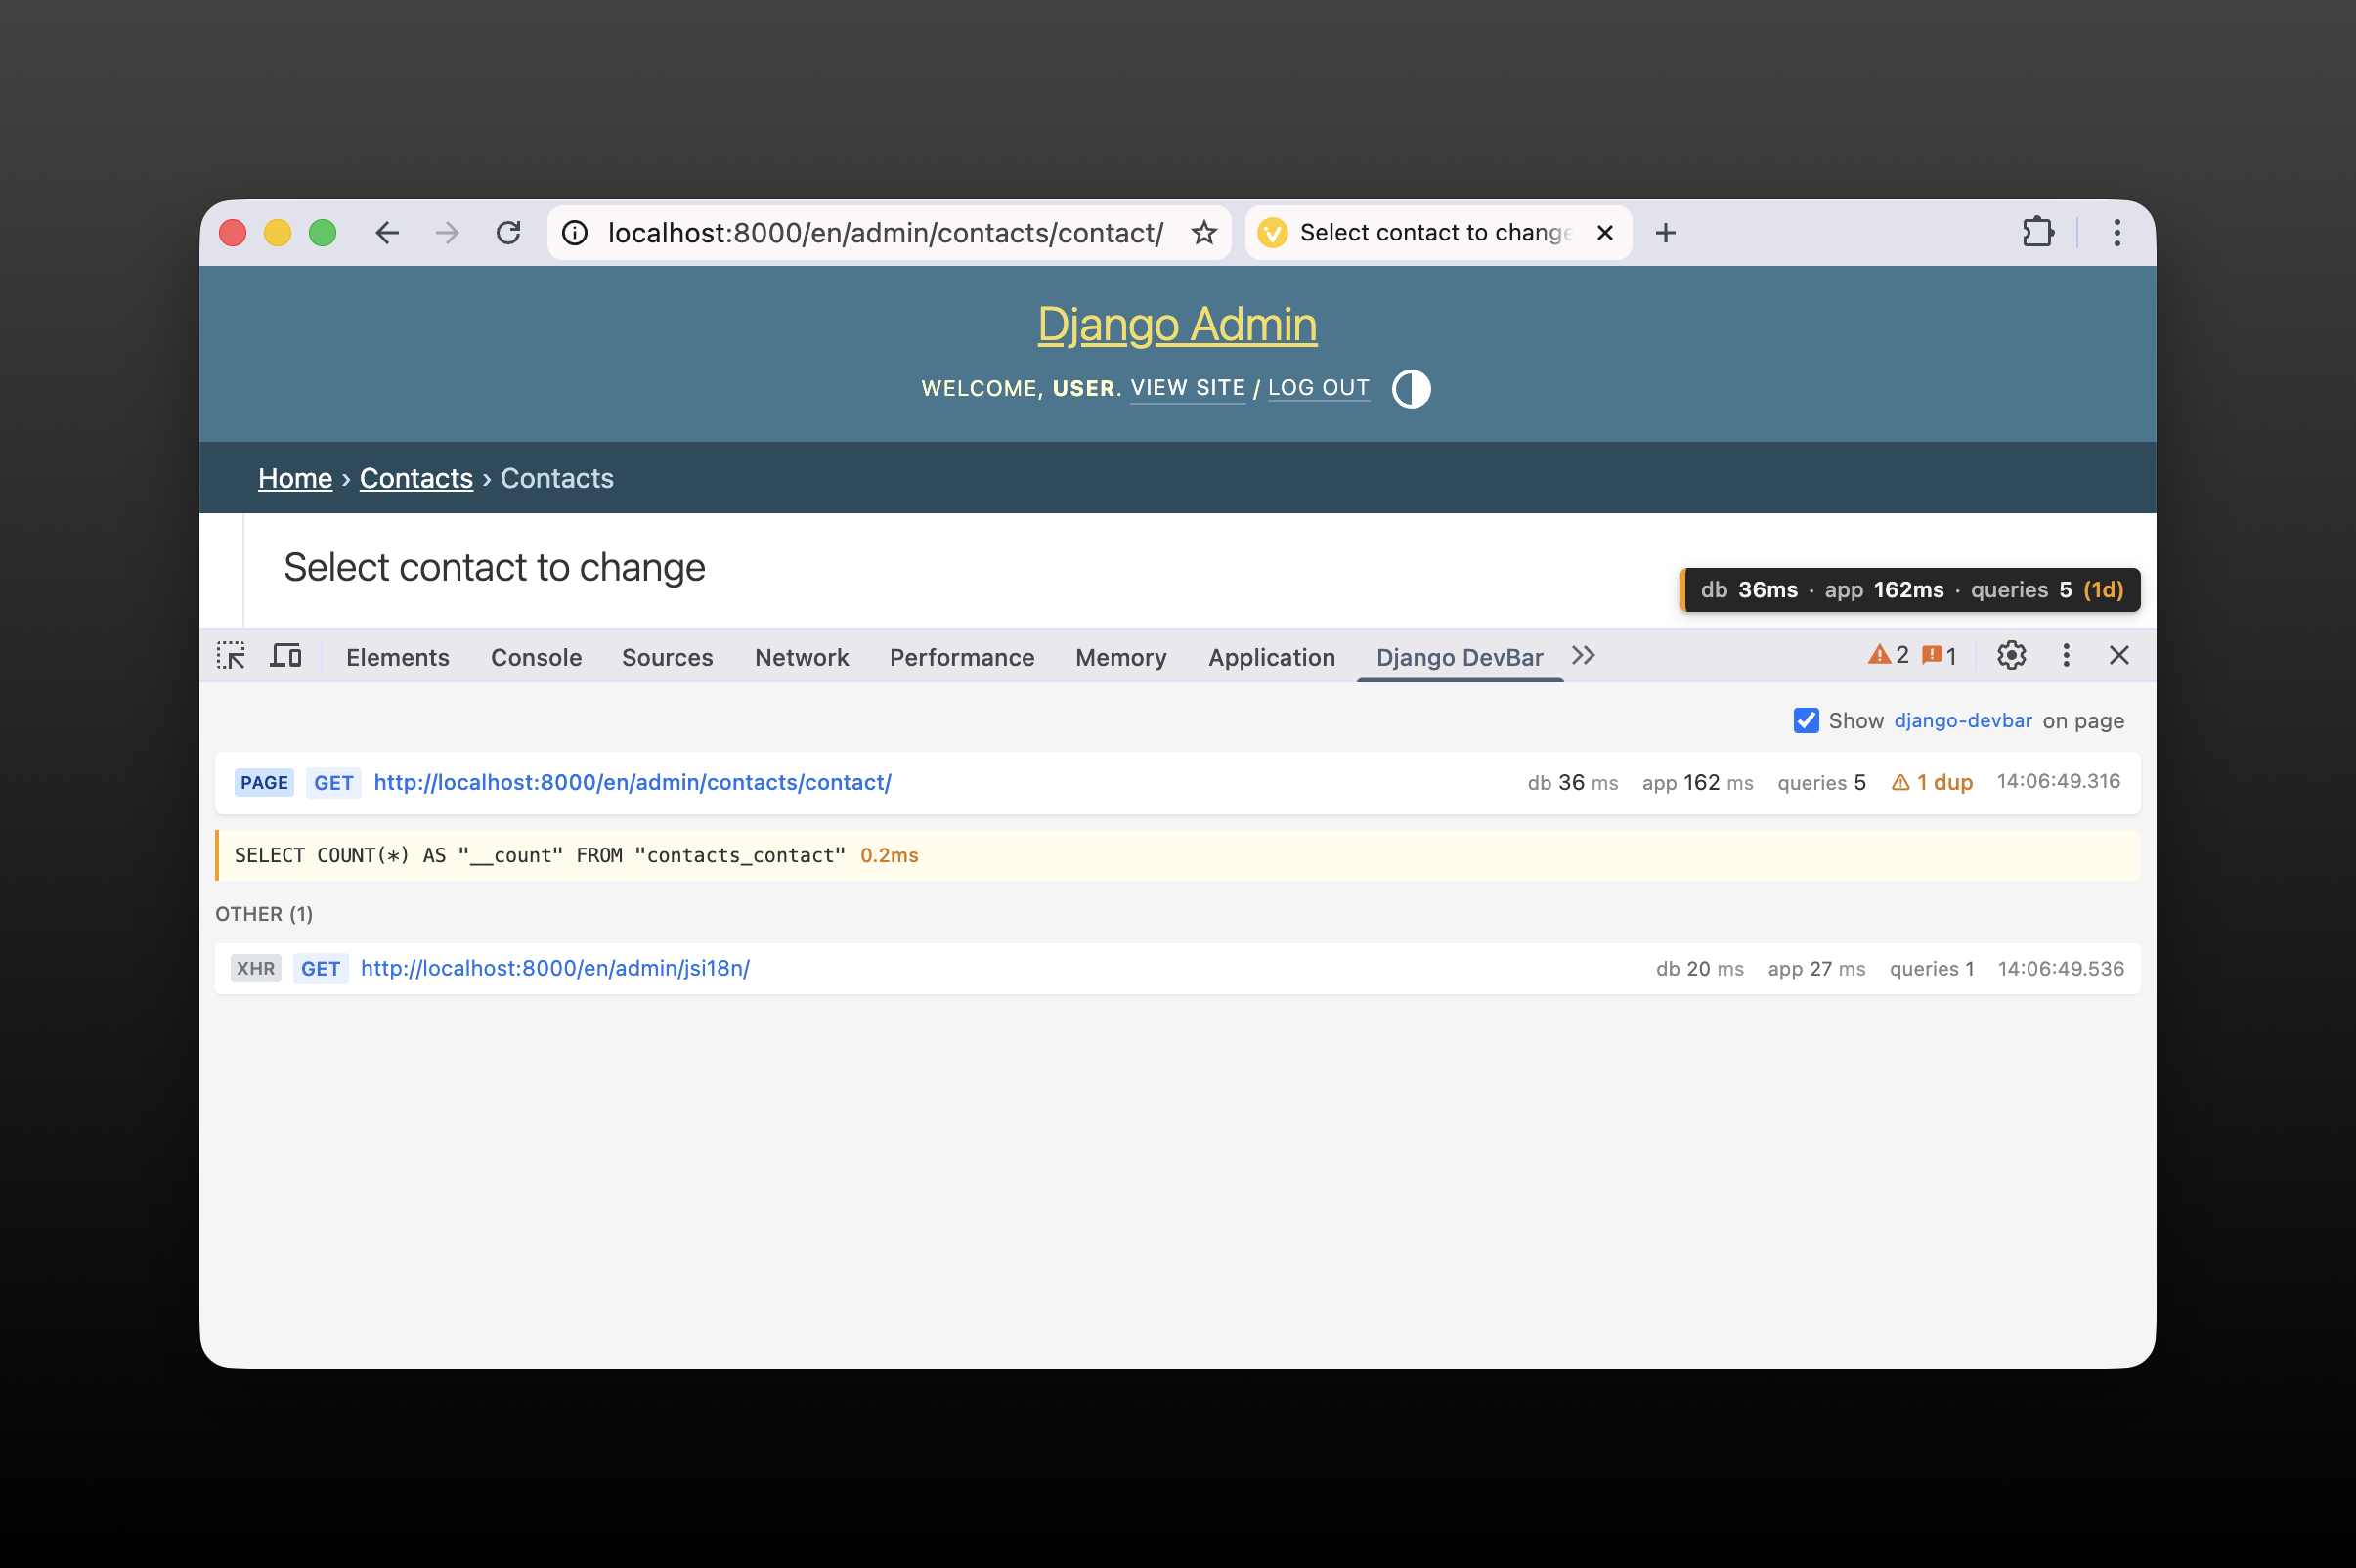This screenshot has height=1568, width=2356.
Task: Select the SELECT COUNT(*) duplicate query row
Action: (1177, 856)
